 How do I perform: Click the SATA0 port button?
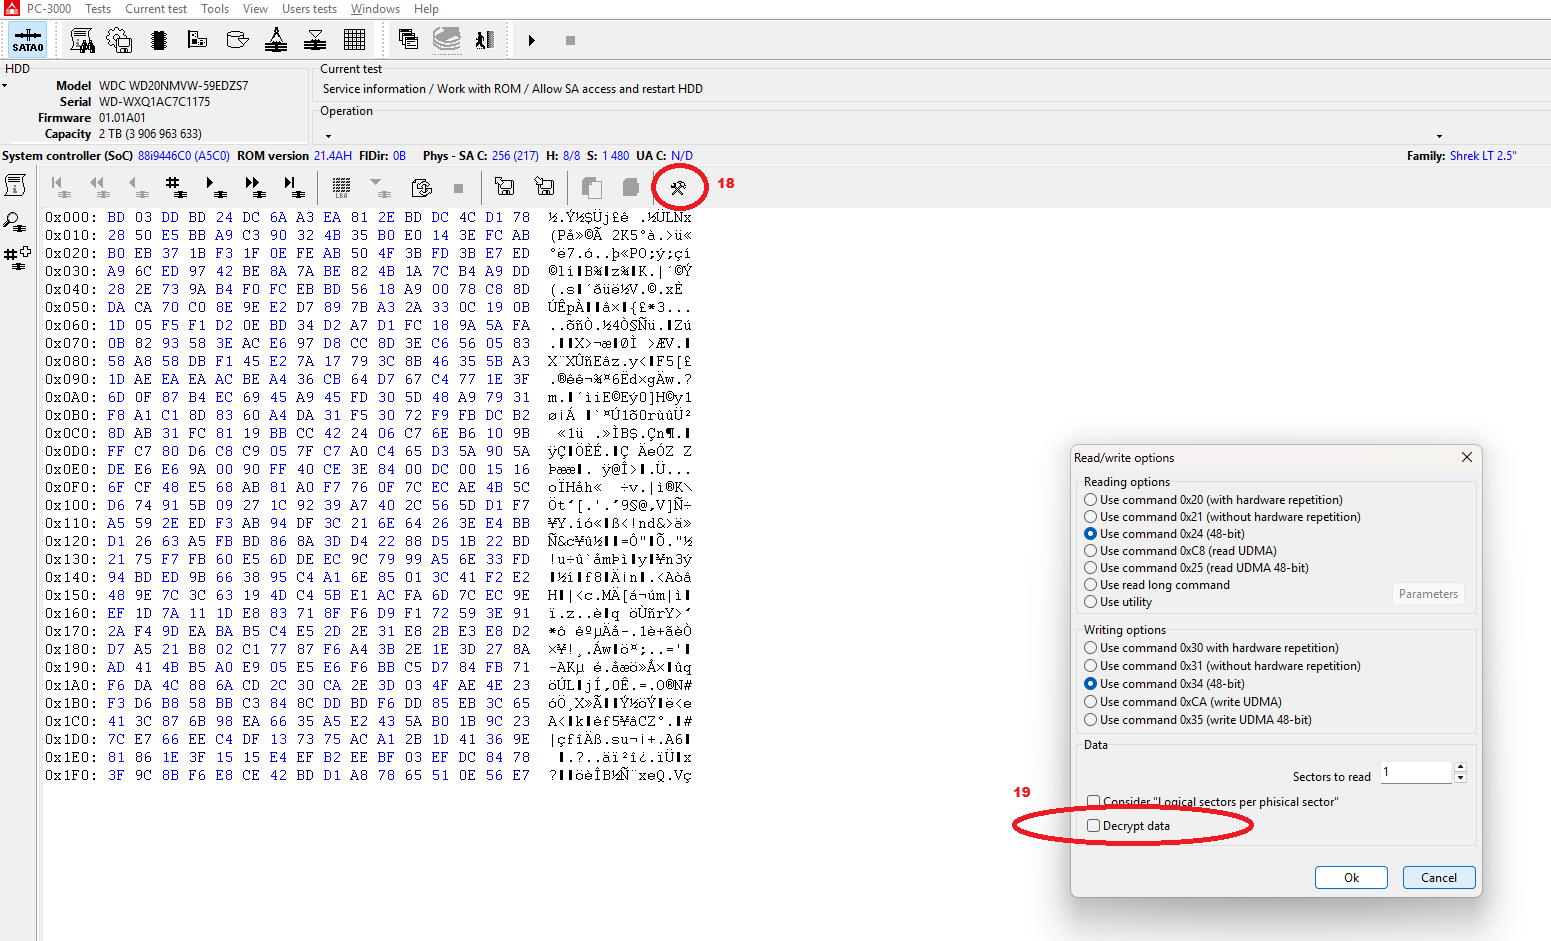28,40
